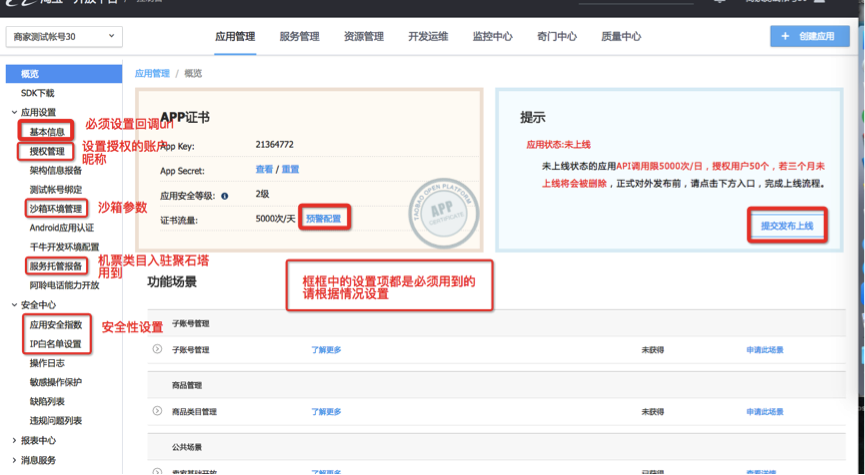Click the 2级 security level value
Viewport: 865px width, 475px height.
(x=262, y=194)
